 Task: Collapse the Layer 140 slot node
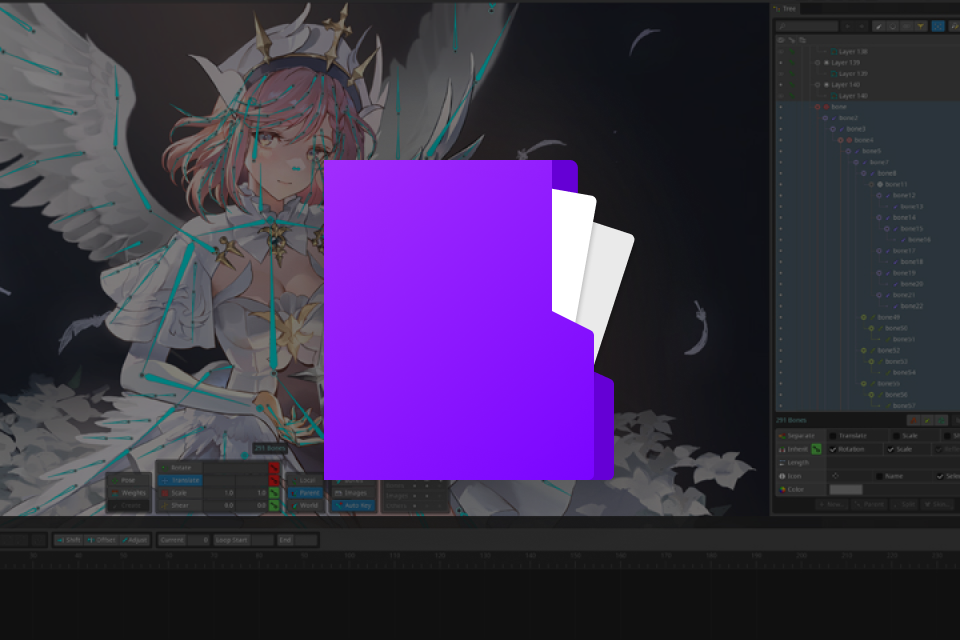(x=817, y=85)
